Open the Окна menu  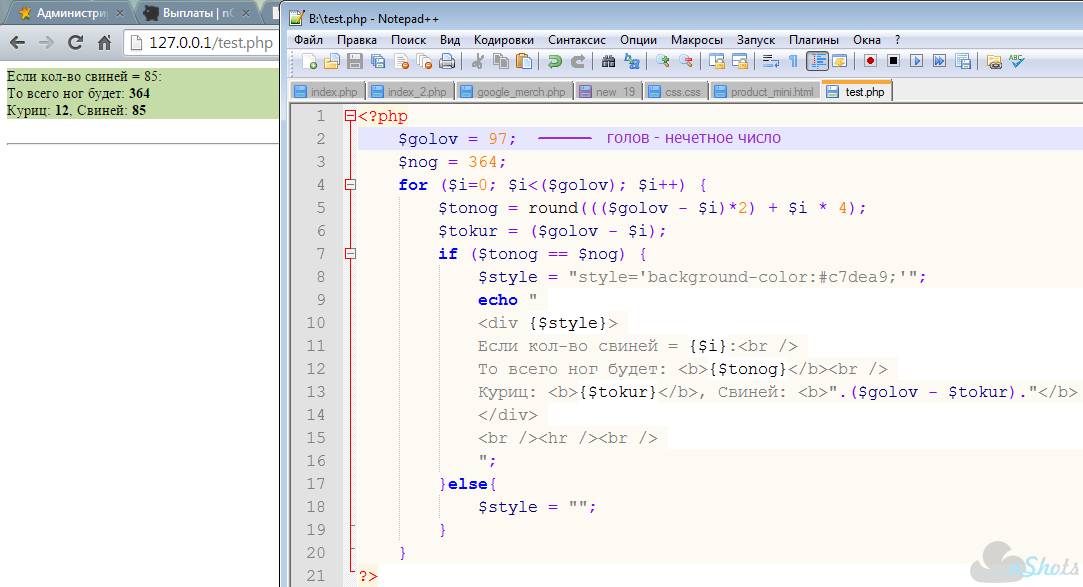pyautogui.click(x=866, y=40)
